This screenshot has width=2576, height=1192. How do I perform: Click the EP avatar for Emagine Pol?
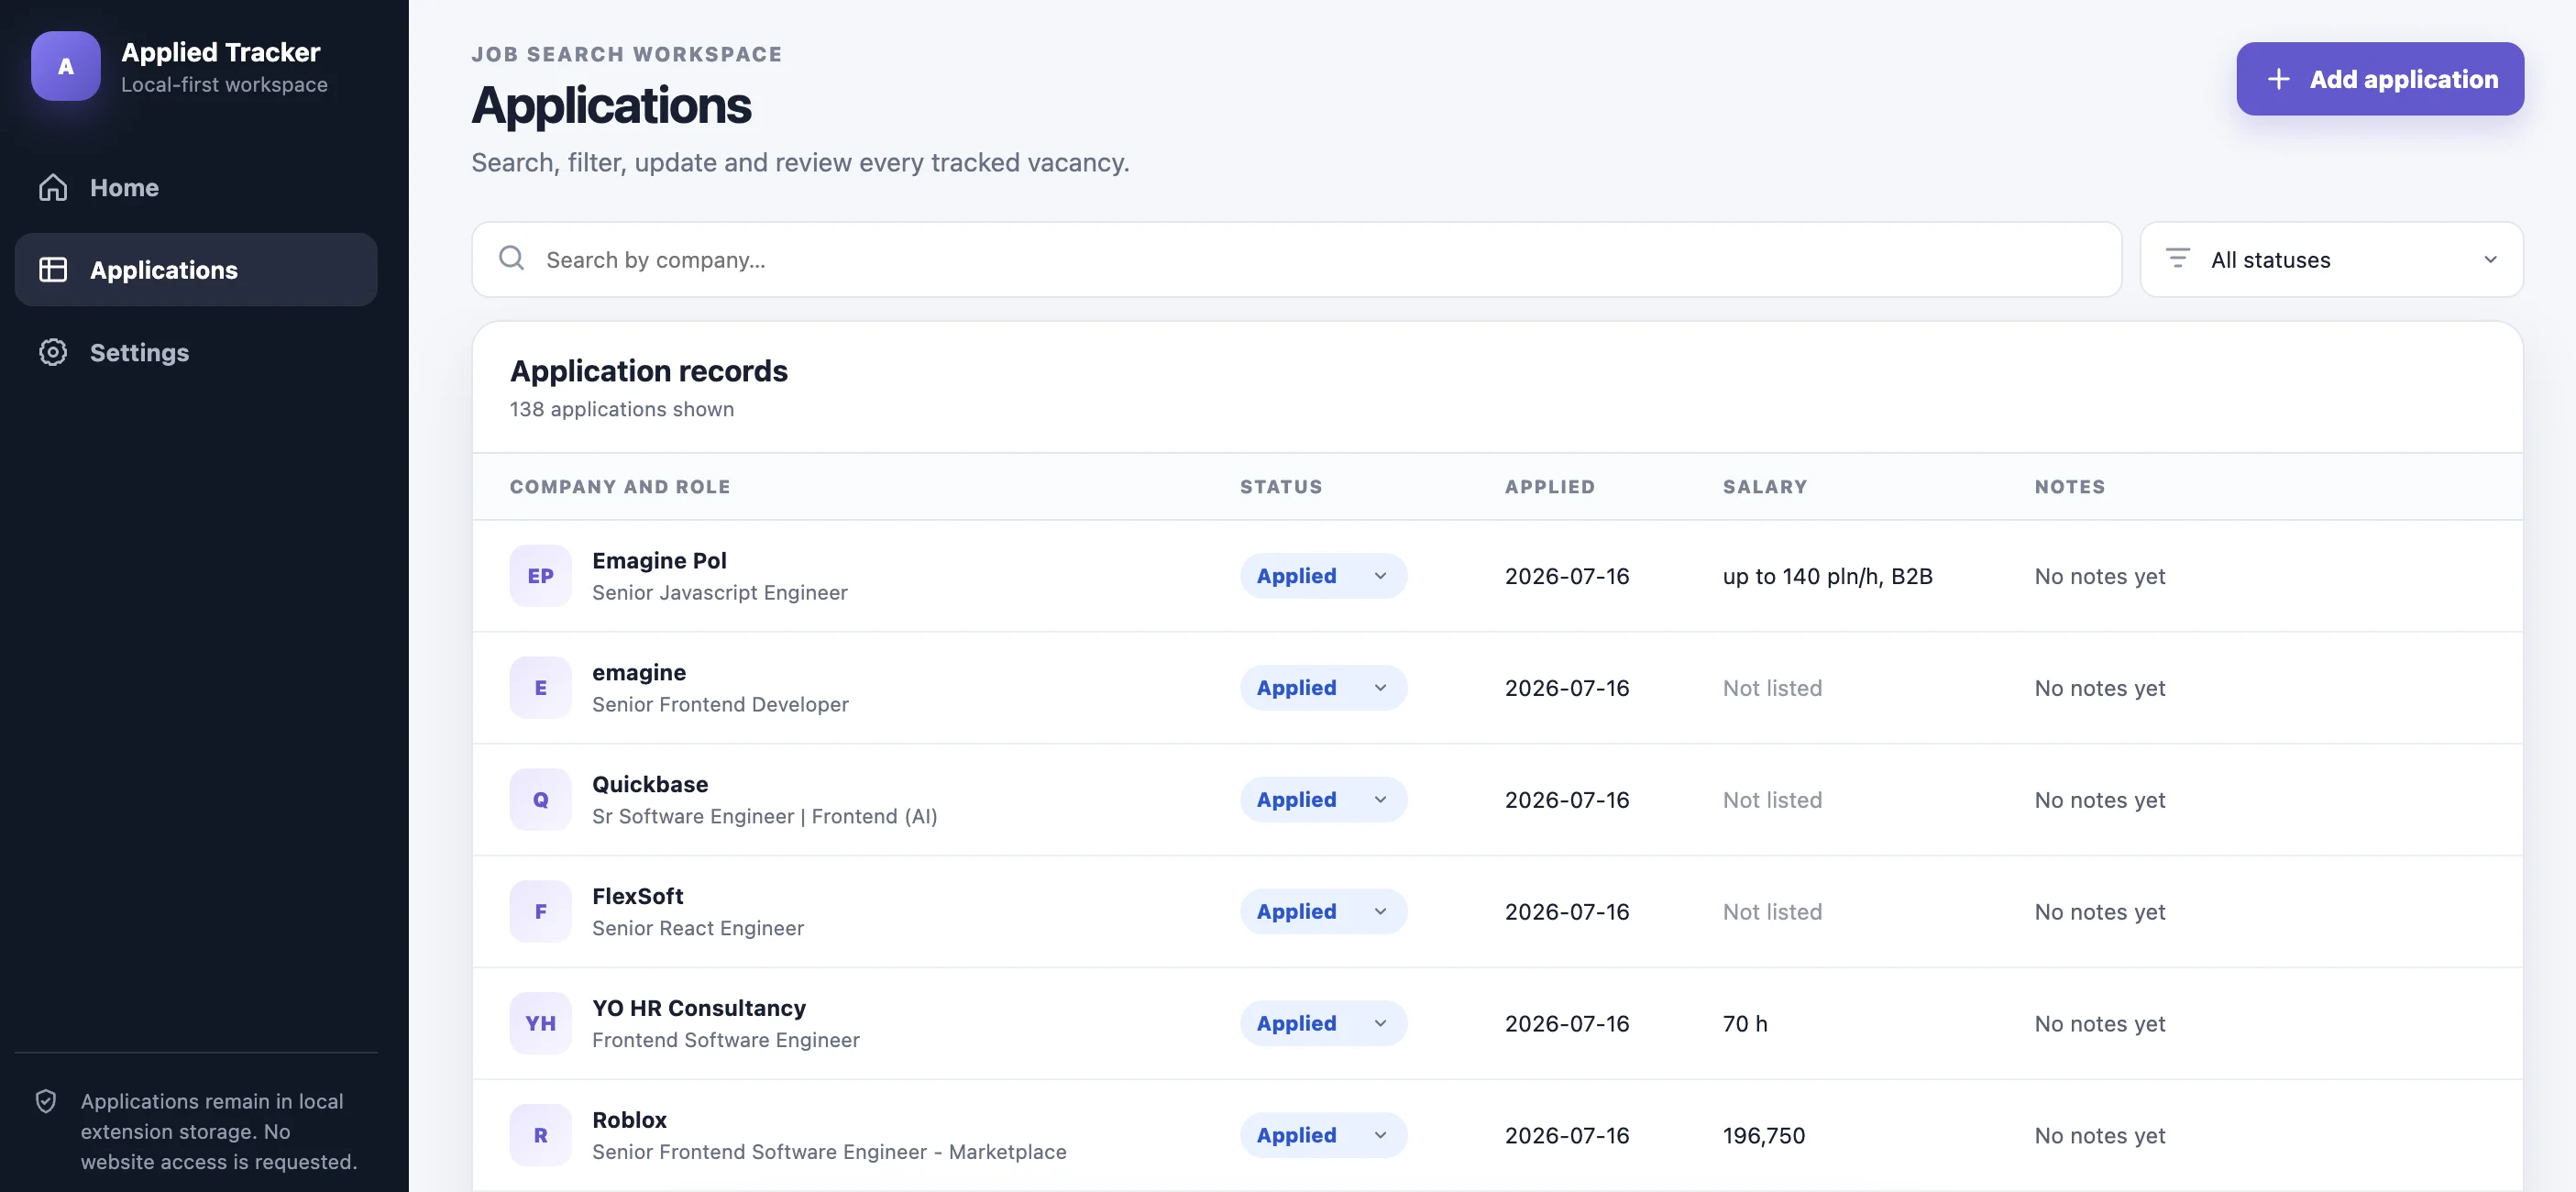point(540,575)
